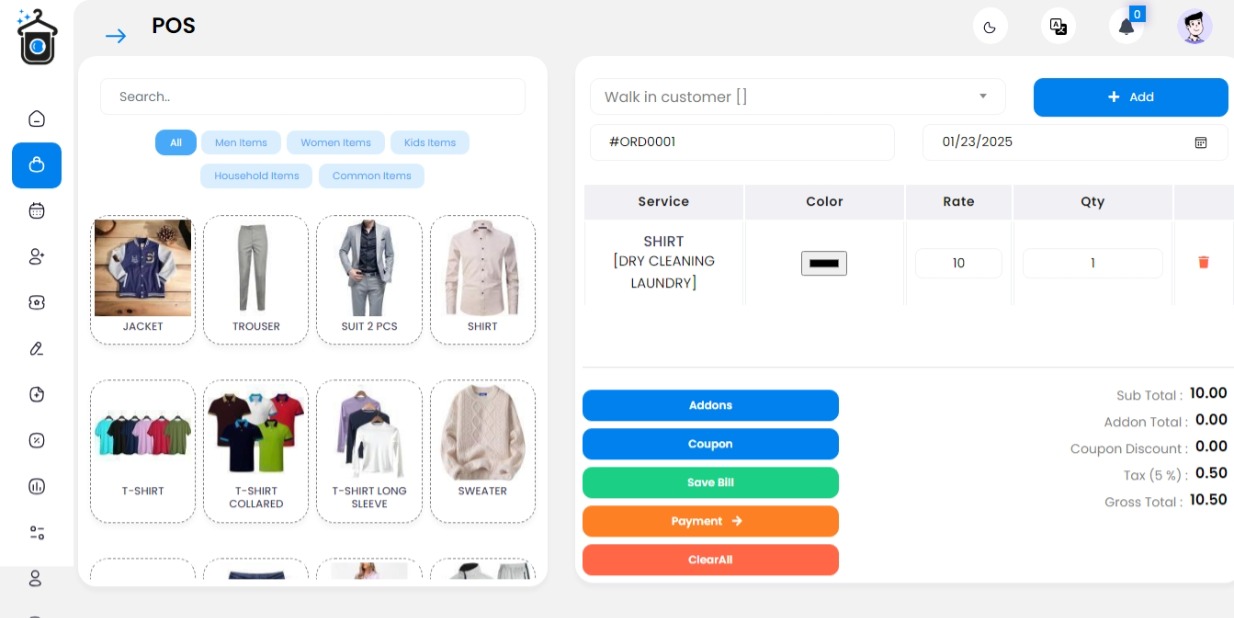
Task: Open the add customer sidebar icon
Action: coord(37,257)
